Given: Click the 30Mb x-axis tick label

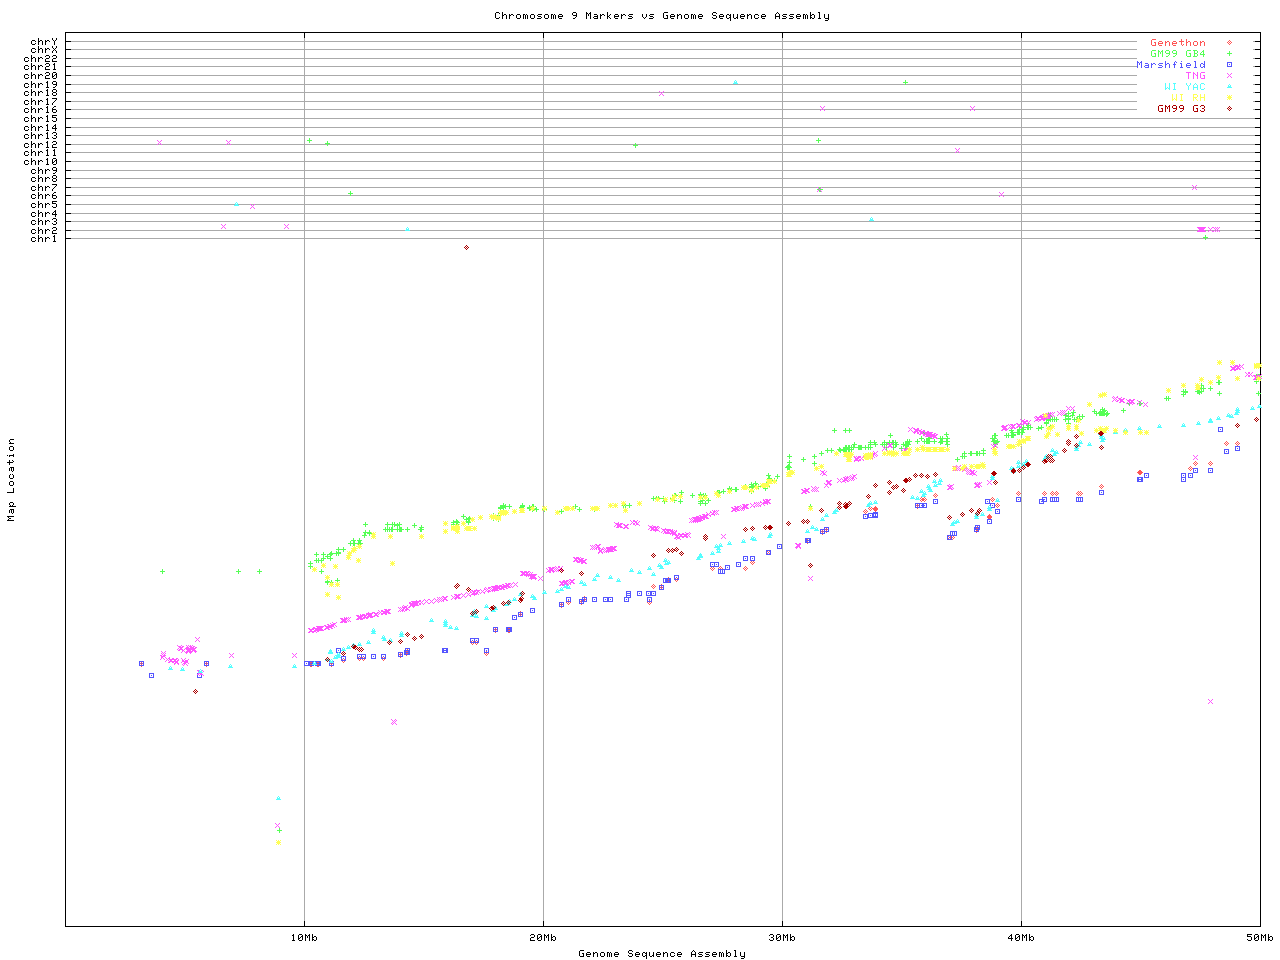Looking at the screenshot, I should pyautogui.click(x=782, y=938).
